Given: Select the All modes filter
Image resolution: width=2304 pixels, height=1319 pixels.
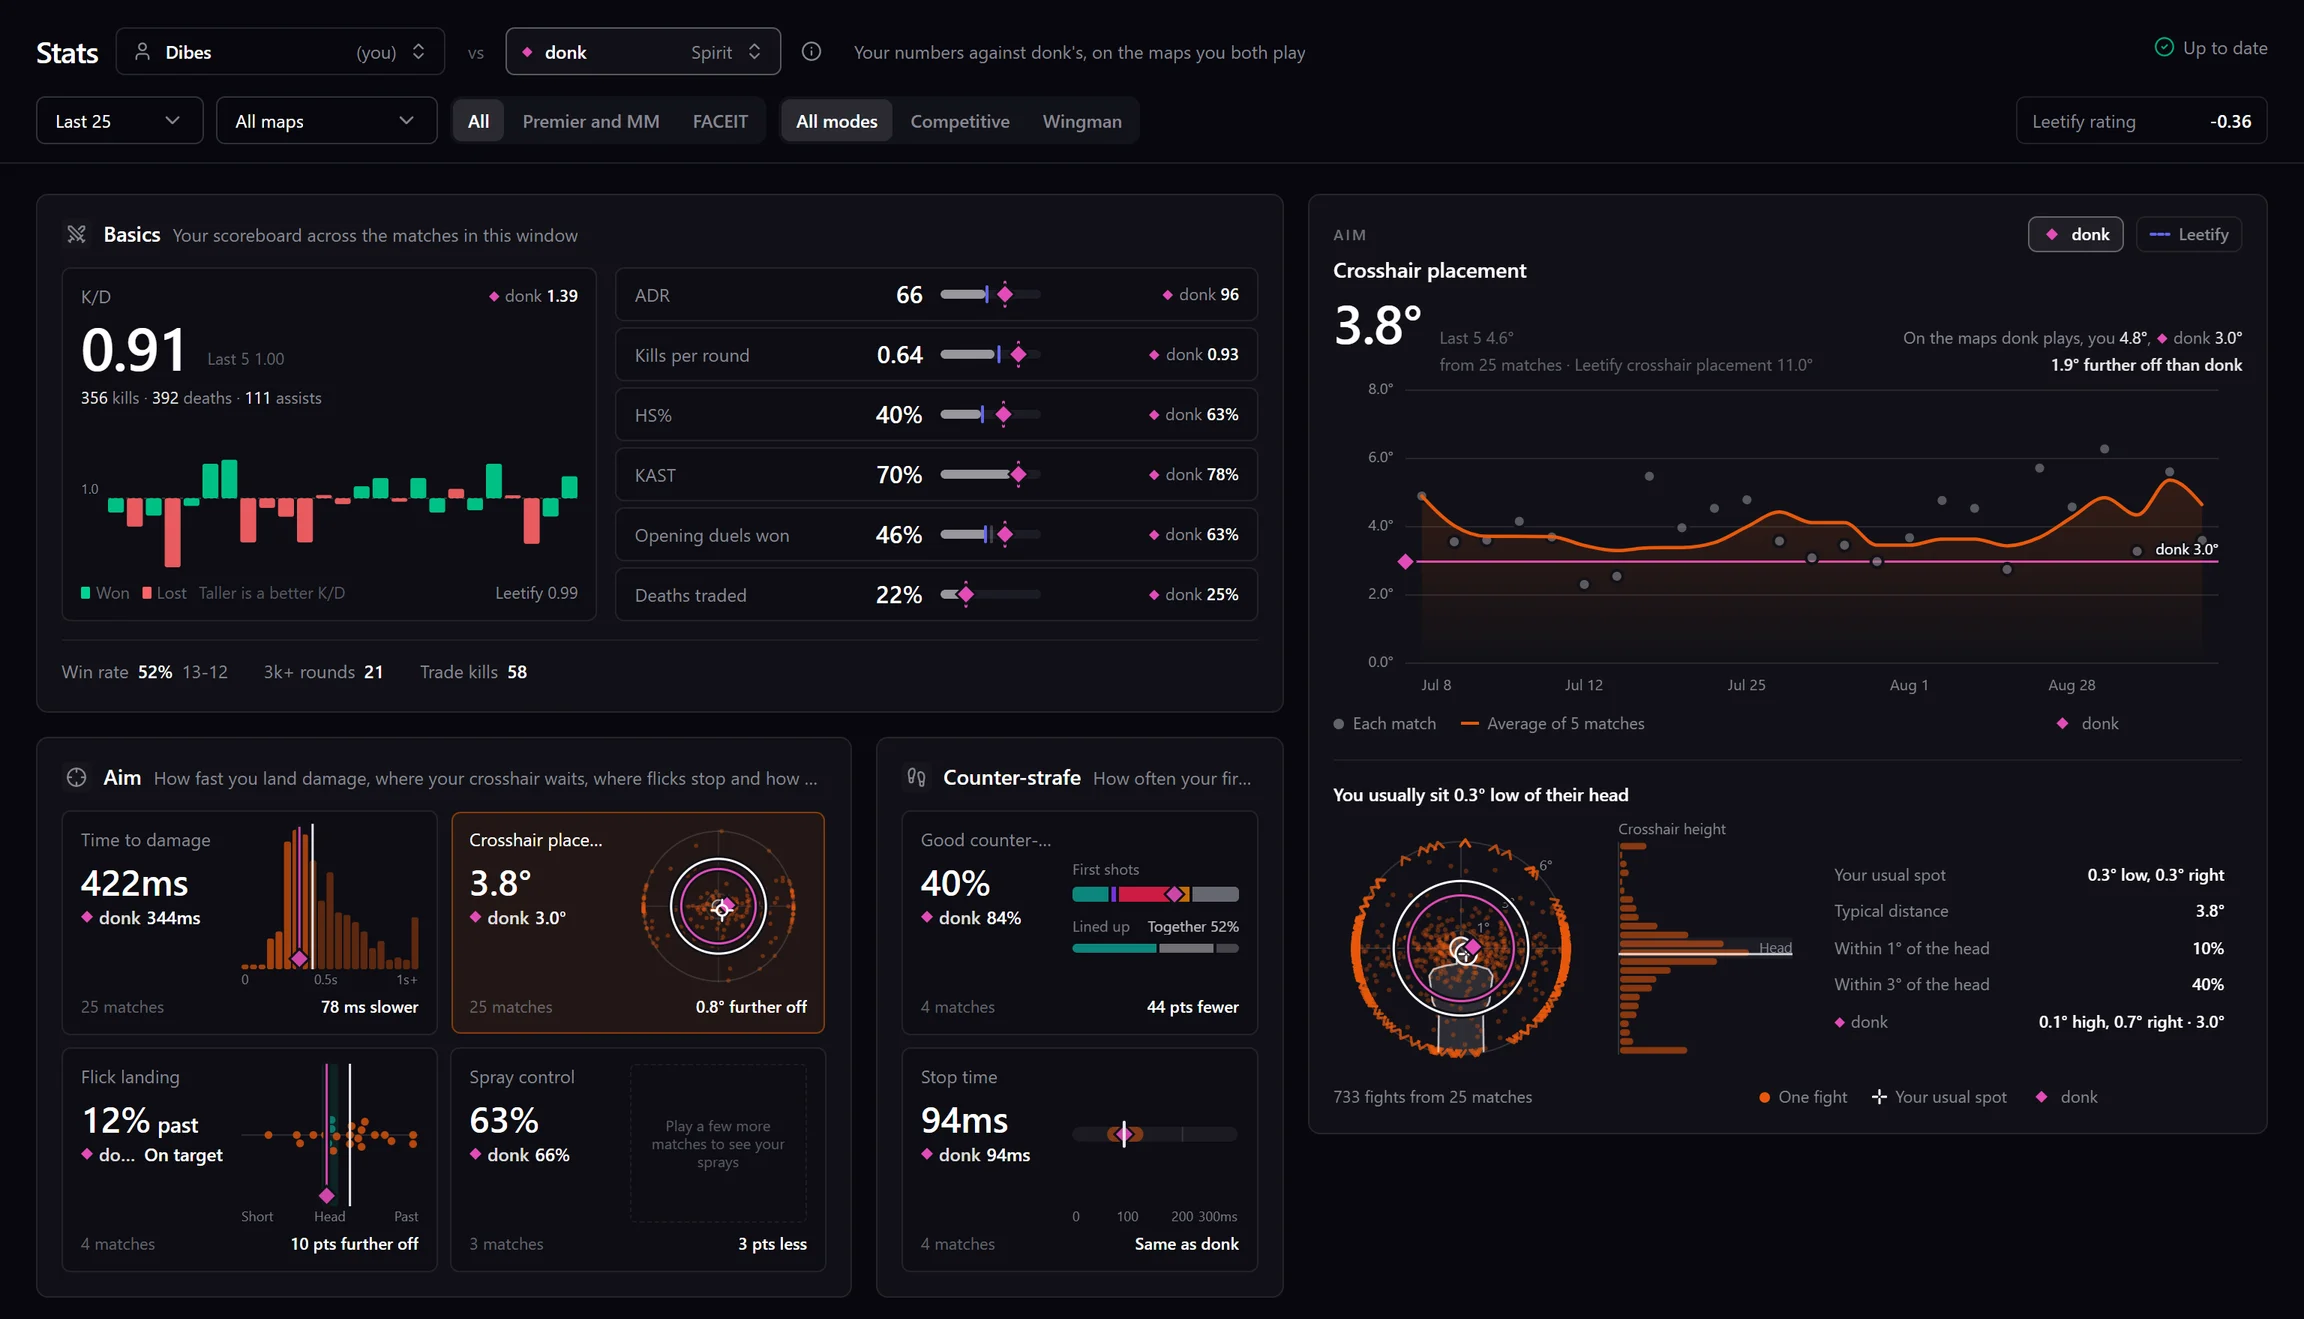Looking at the screenshot, I should click(837, 121).
